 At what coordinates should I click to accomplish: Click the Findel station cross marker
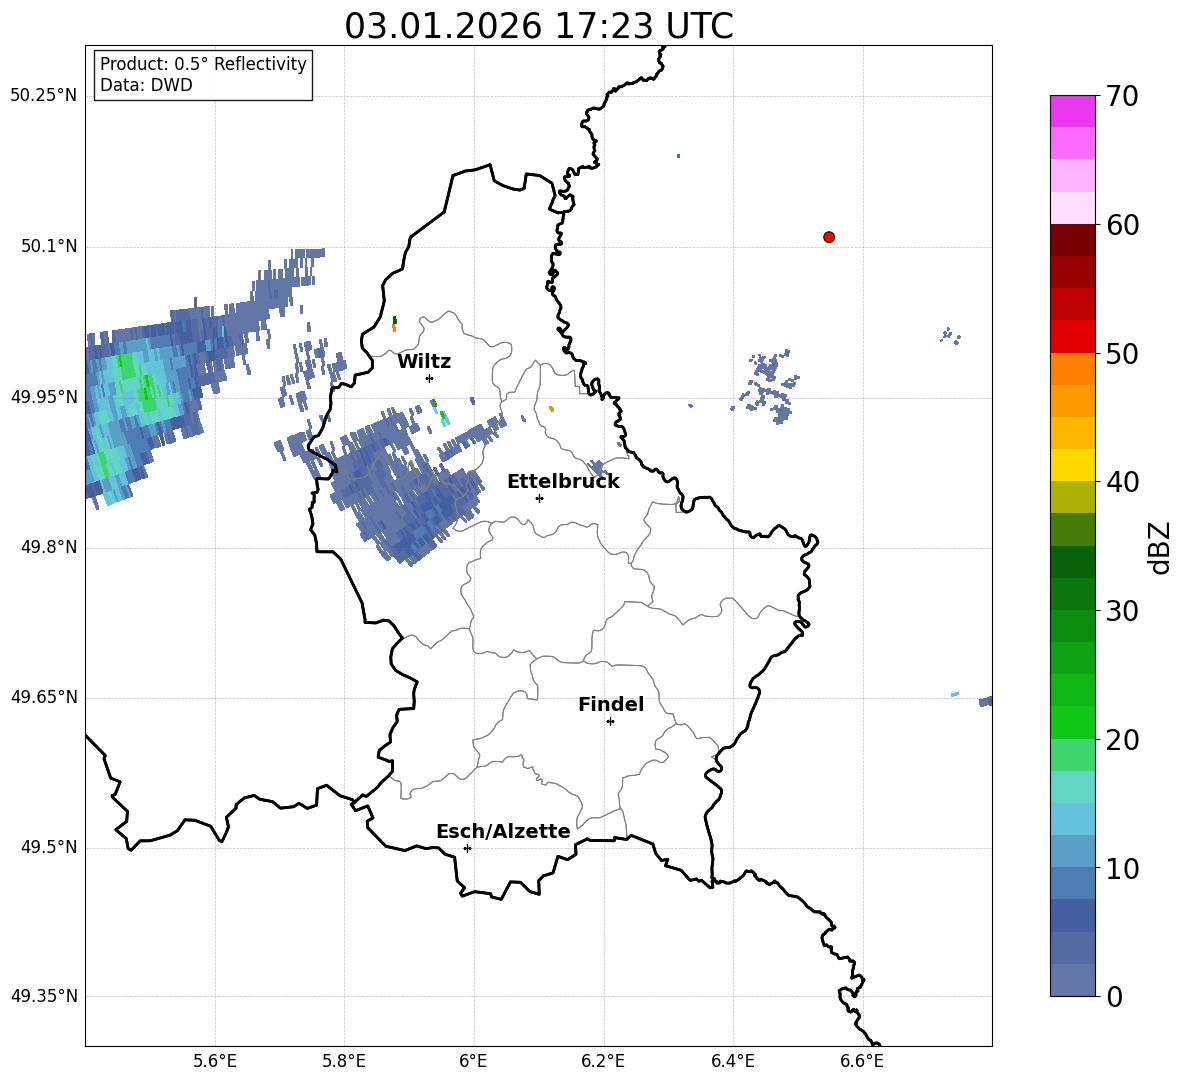610,722
